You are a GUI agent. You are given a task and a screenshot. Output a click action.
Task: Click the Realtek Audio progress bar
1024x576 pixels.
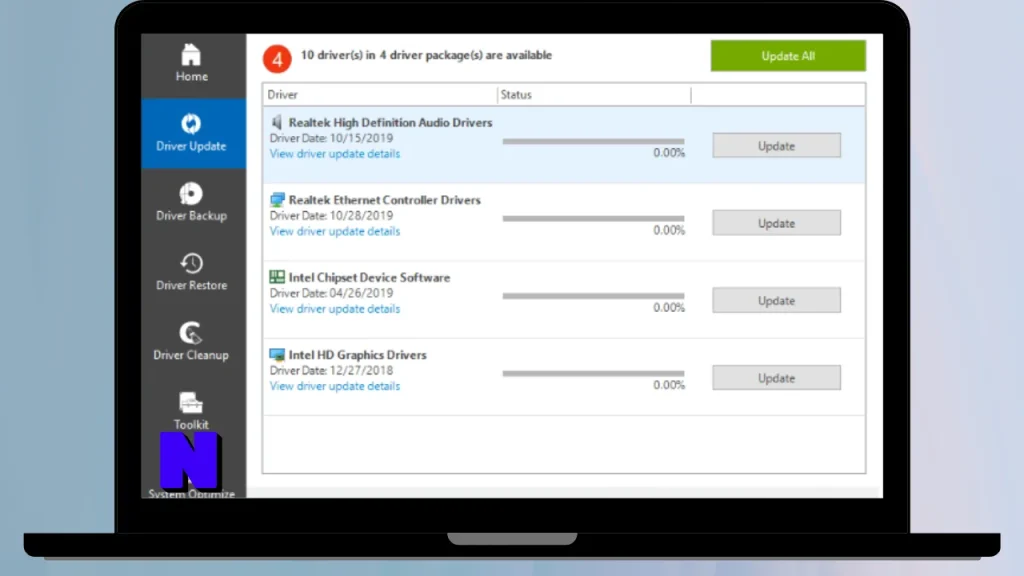click(x=594, y=141)
